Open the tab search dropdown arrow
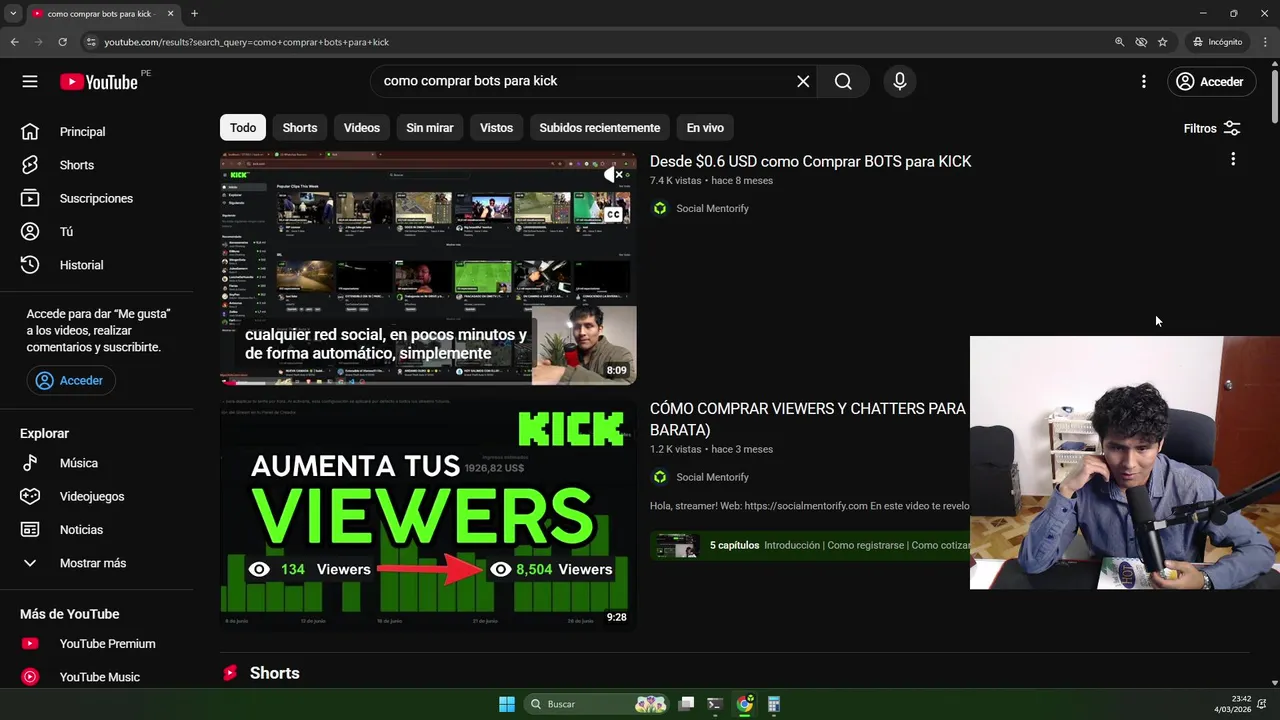 pyautogui.click(x=13, y=14)
